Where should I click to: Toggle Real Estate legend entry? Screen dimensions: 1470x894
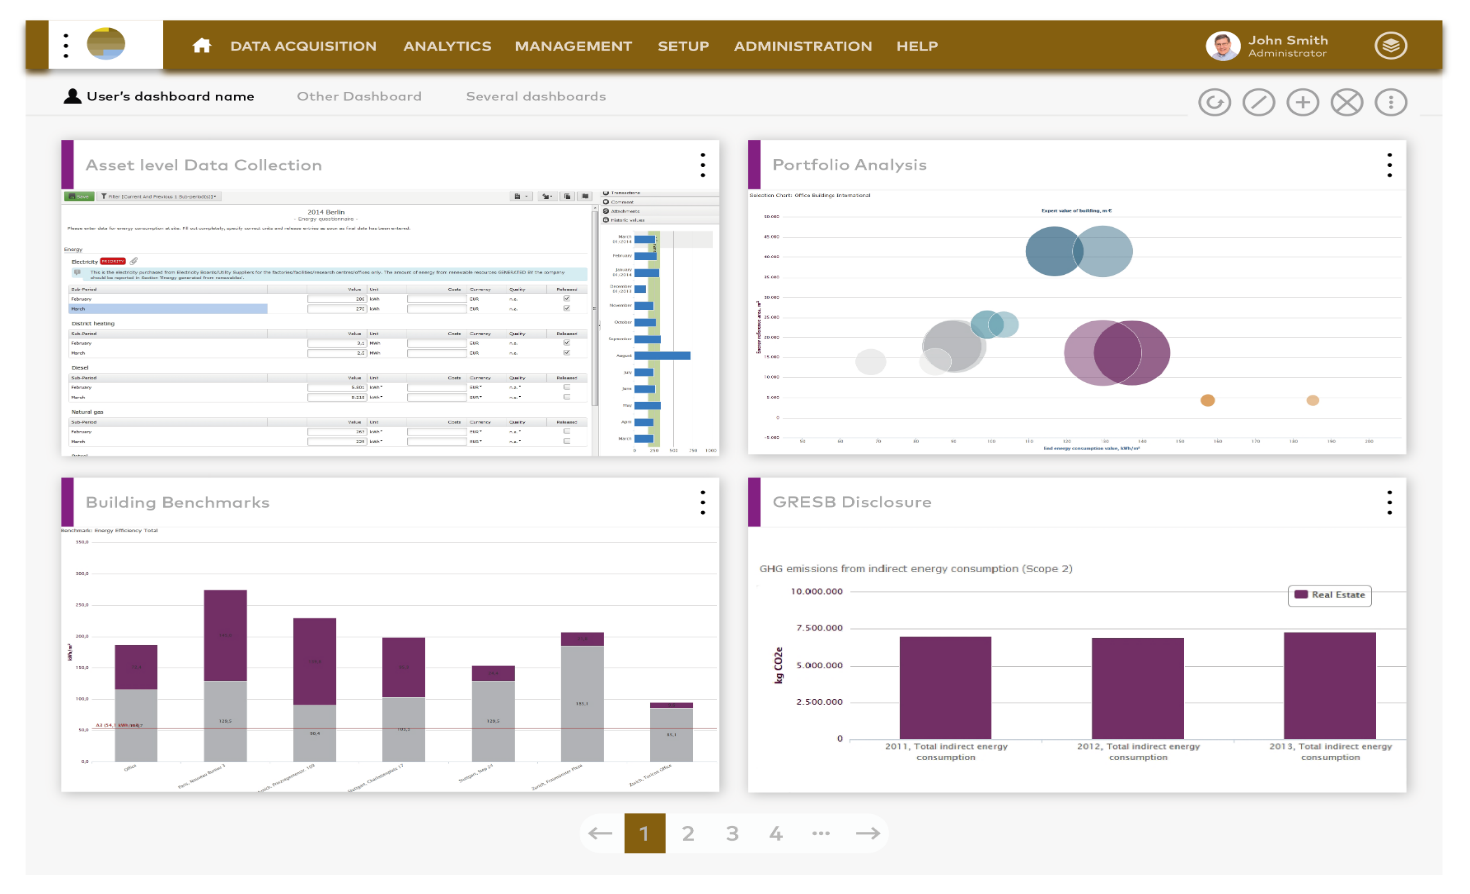pos(1330,595)
